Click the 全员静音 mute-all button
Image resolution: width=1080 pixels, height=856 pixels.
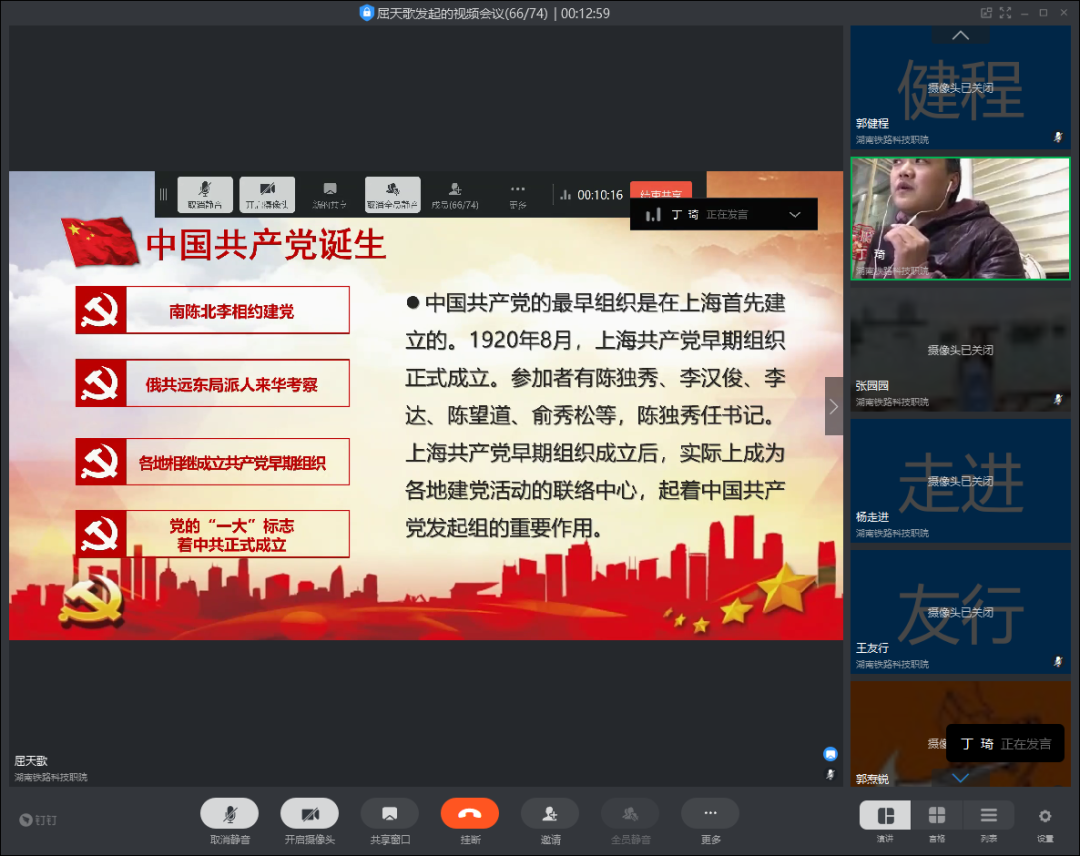coord(630,814)
